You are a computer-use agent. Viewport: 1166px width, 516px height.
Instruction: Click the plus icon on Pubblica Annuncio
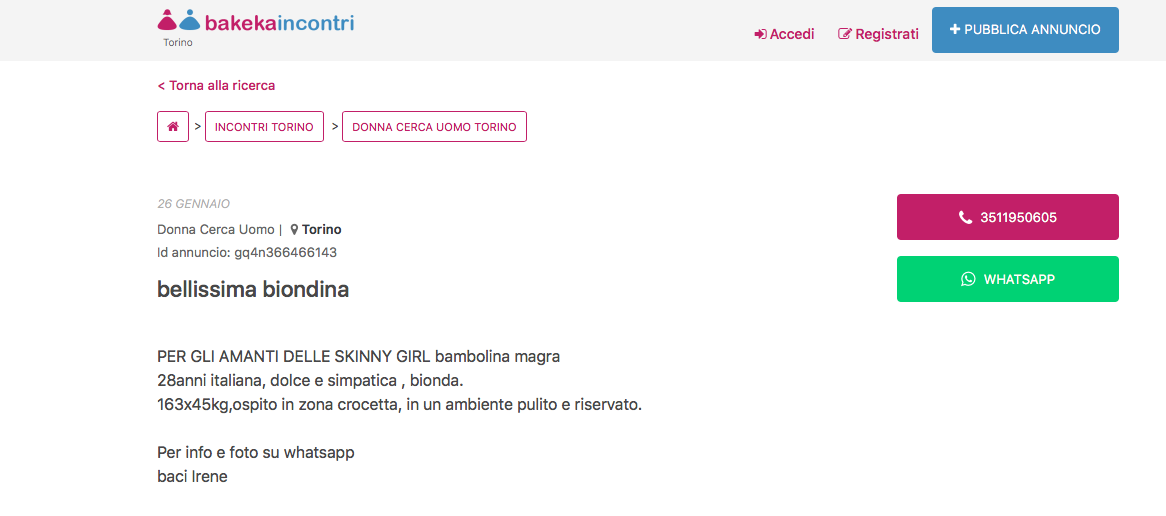(955, 30)
